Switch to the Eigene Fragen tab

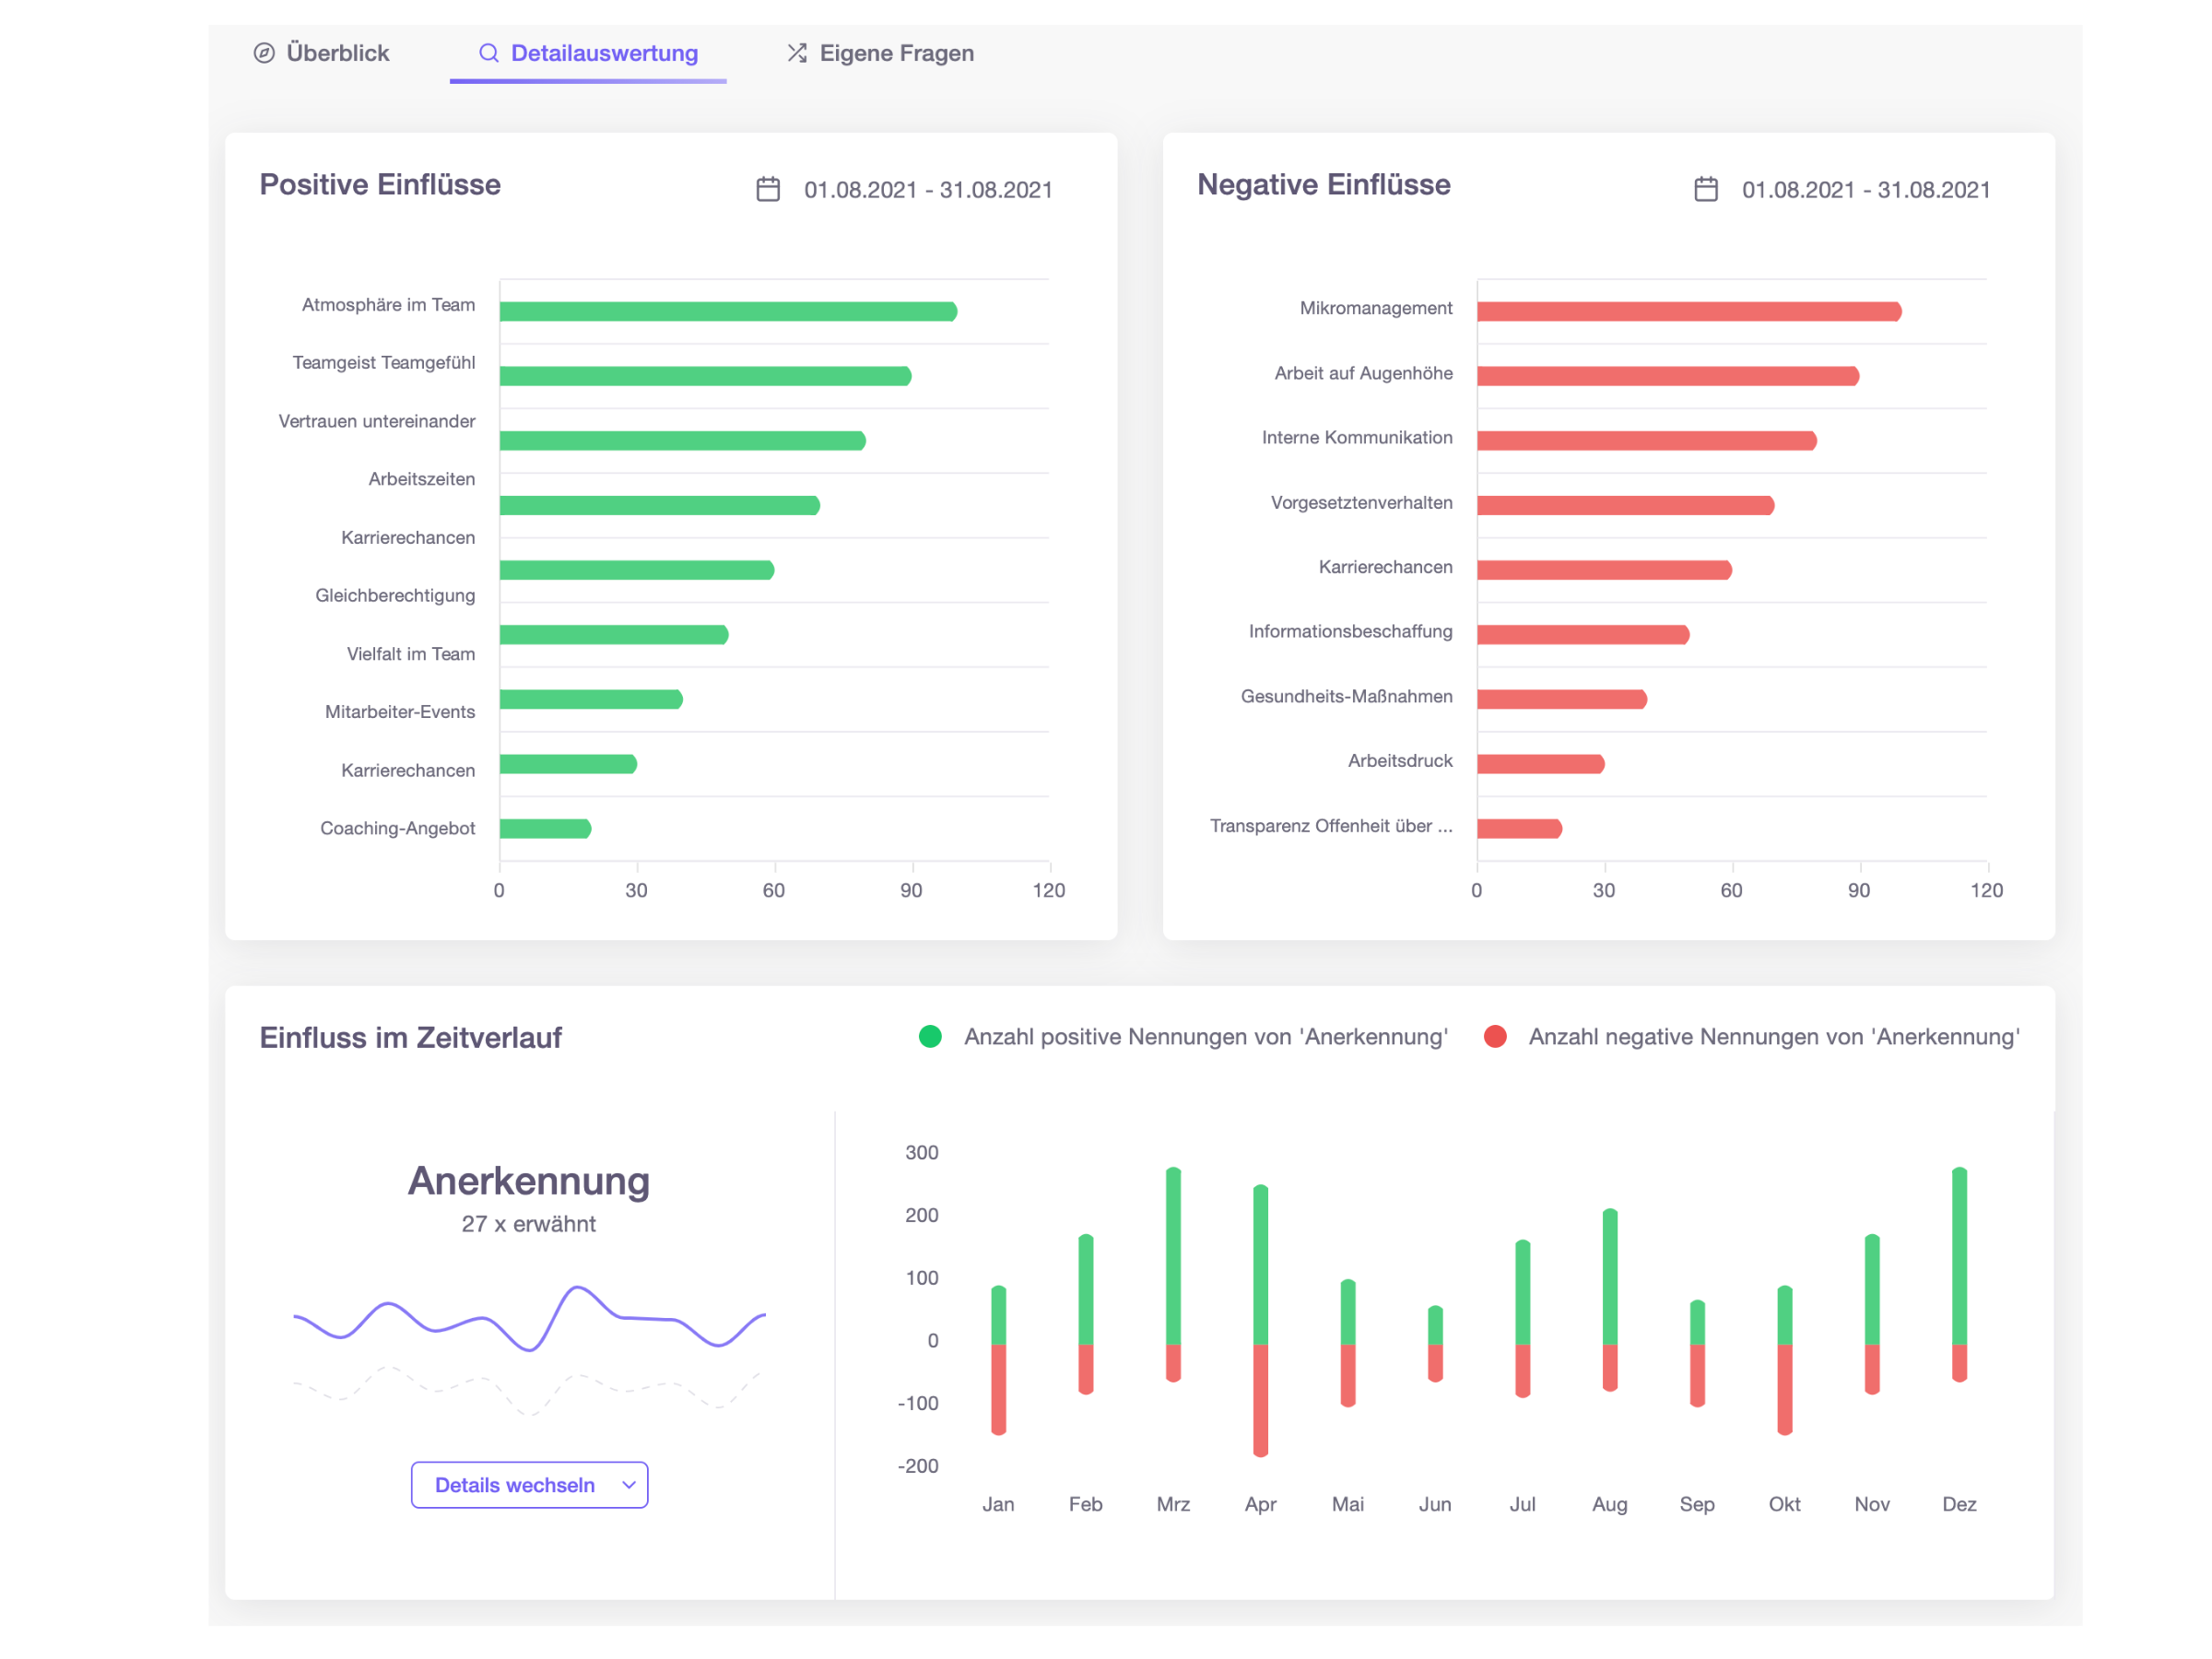pyautogui.click(x=896, y=53)
